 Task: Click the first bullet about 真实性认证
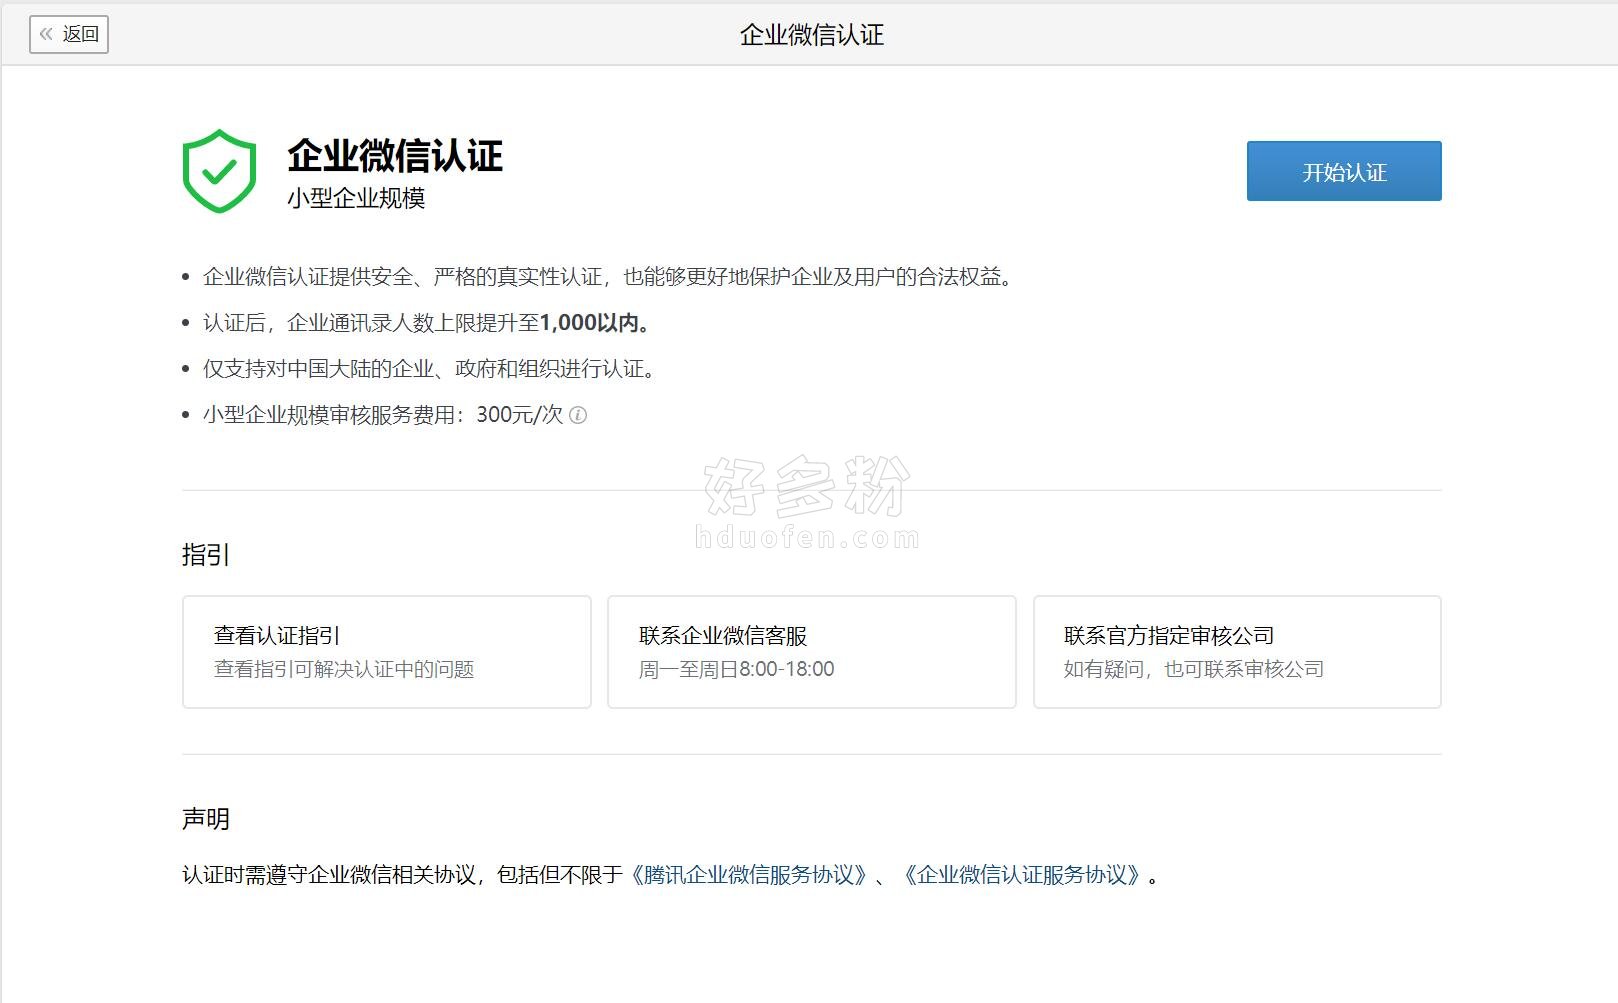tap(611, 277)
